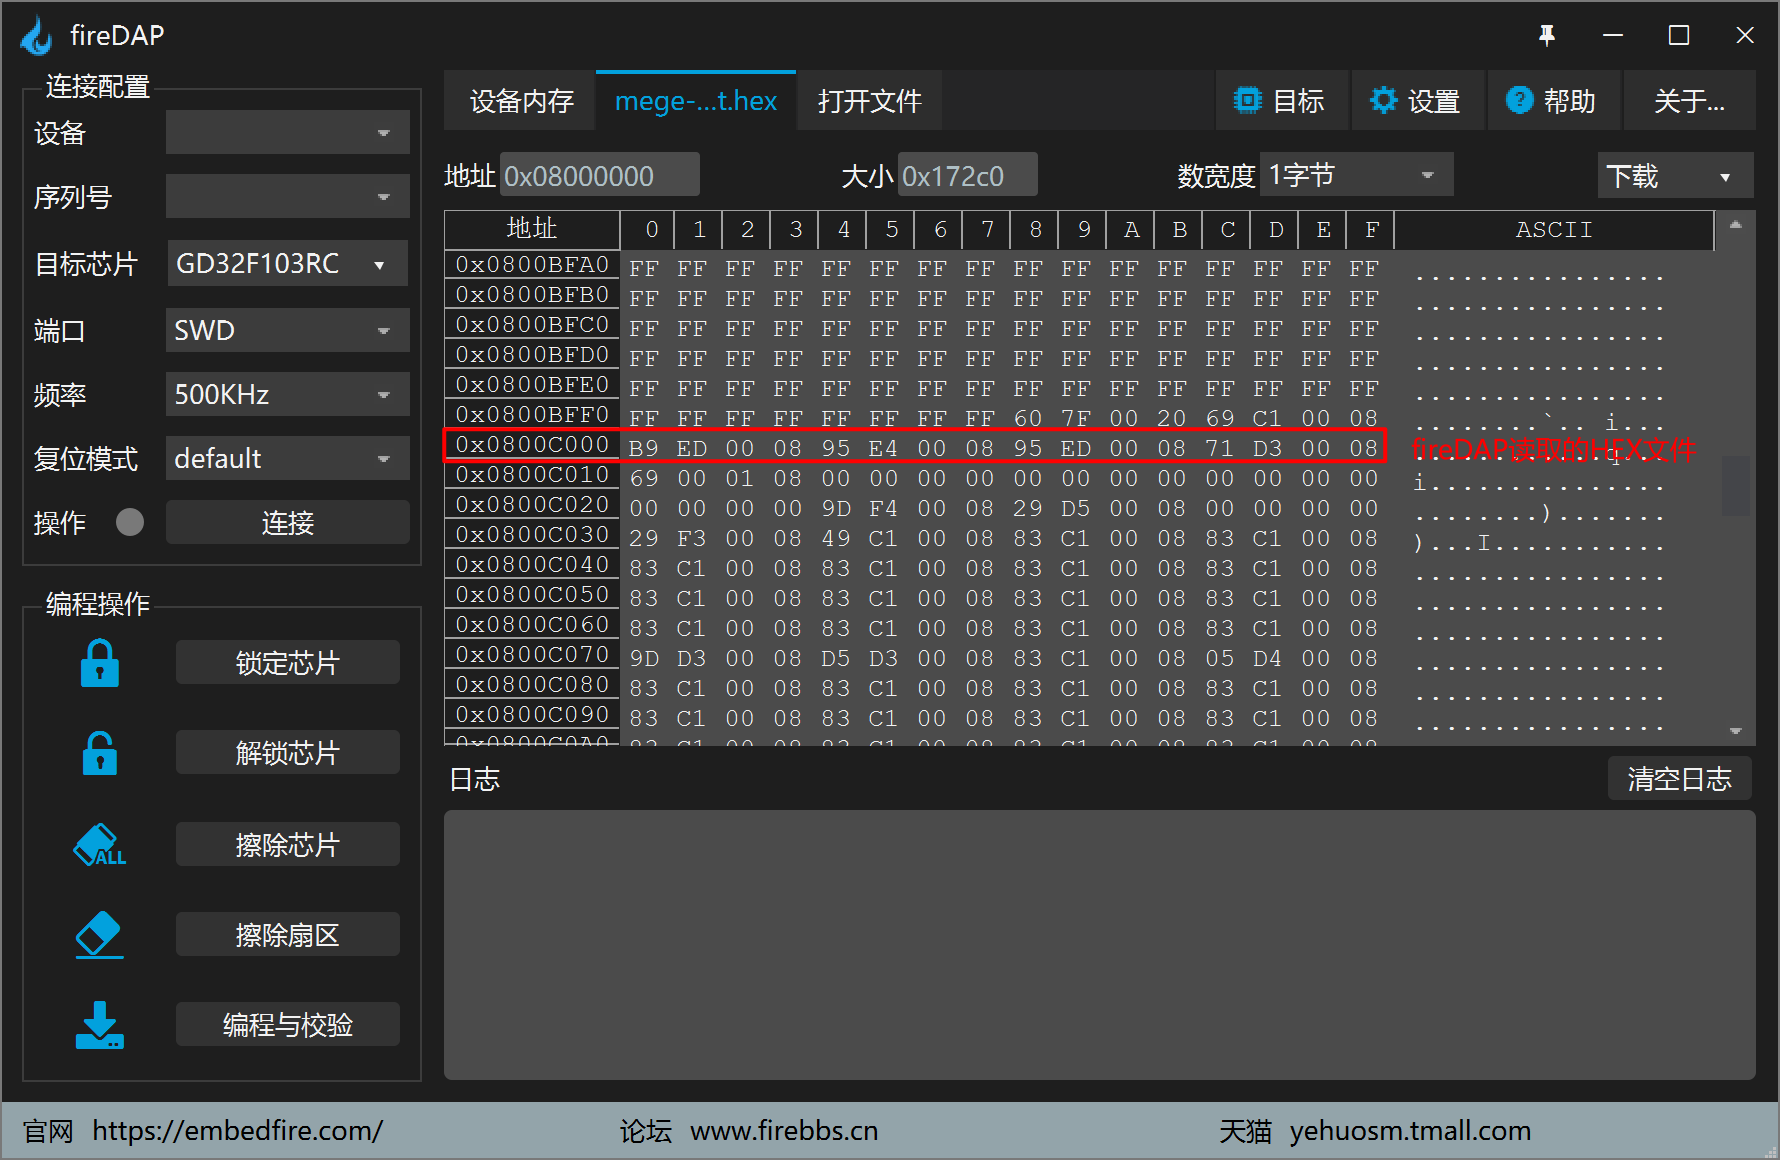Click address row 0x0800C010
The image size is (1780, 1160).
tap(532, 475)
